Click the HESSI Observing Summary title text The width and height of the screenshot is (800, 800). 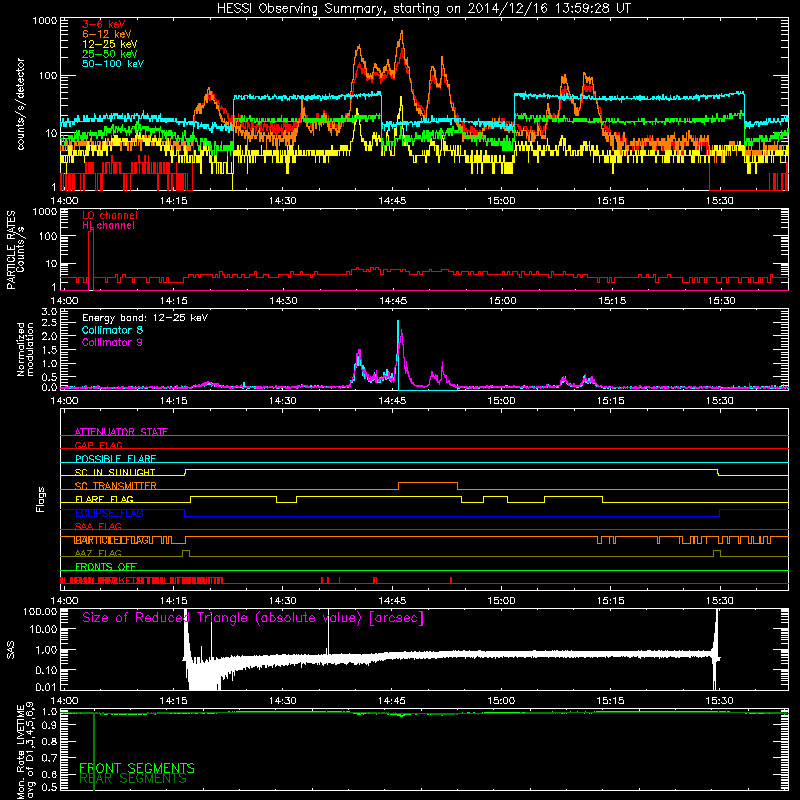(x=424, y=9)
